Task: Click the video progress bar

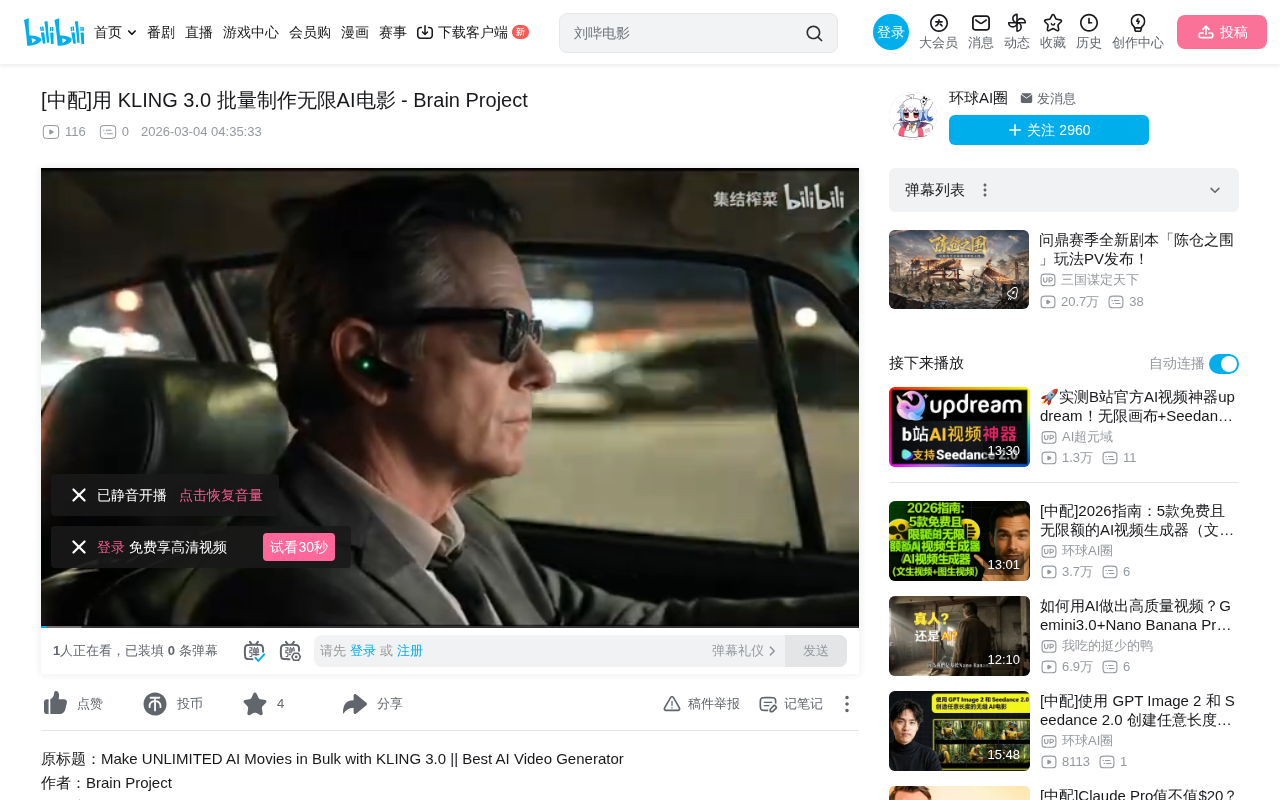Action: pyautogui.click(x=450, y=627)
